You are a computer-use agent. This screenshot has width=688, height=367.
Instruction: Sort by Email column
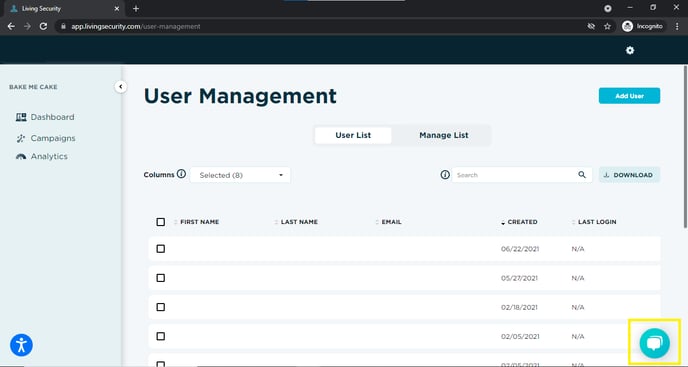pyautogui.click(x=388, y=222)
